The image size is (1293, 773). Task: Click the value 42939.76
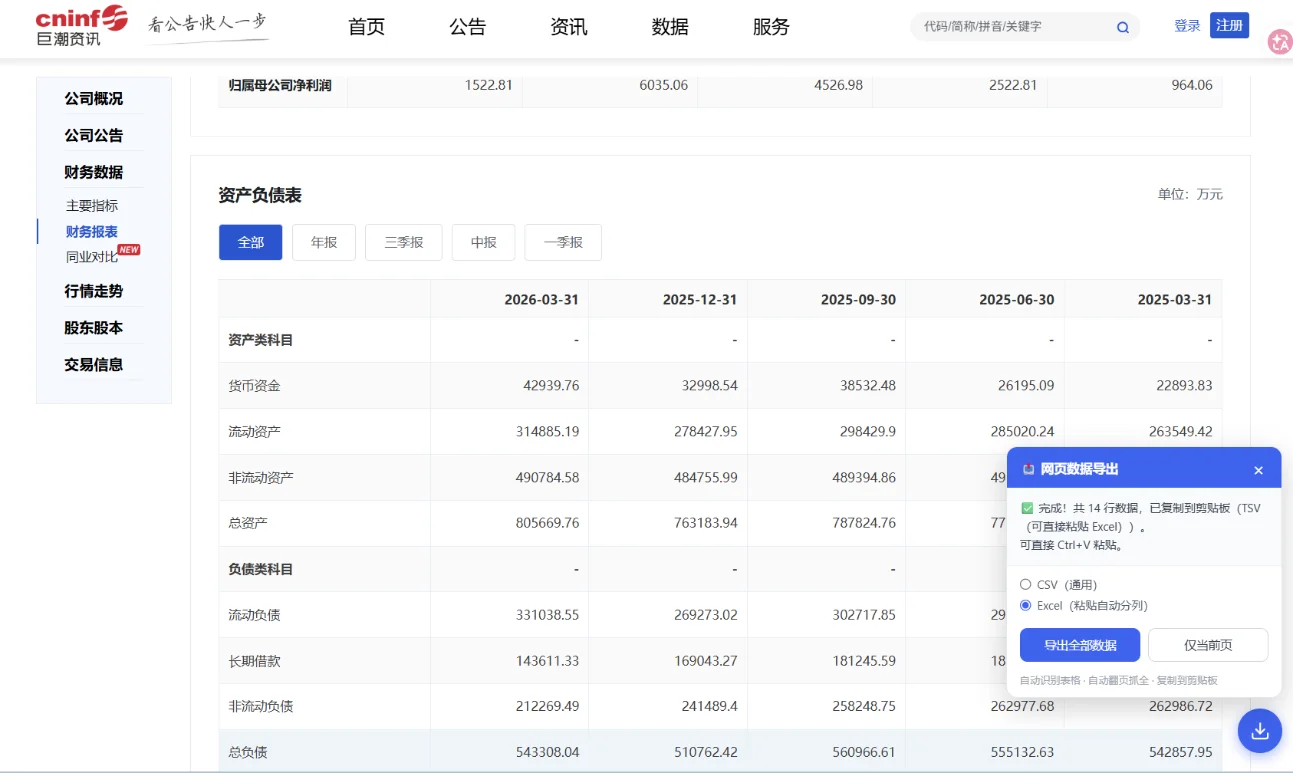pos(551,386)
